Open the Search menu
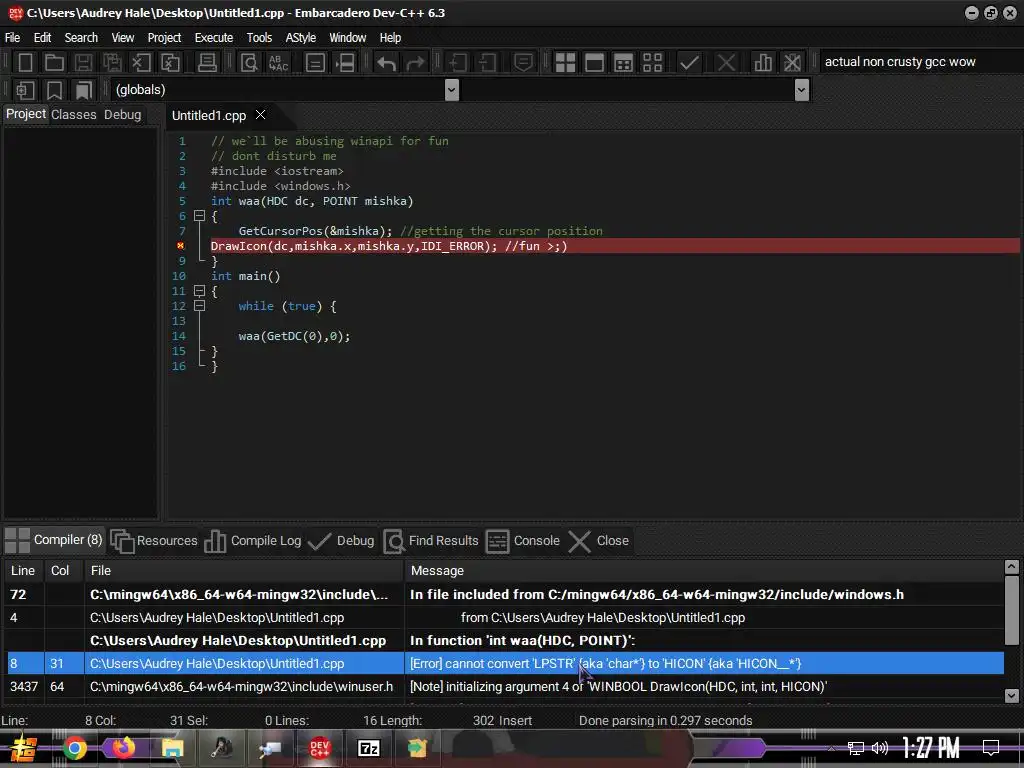1024x768 pixels. click(81, 37)
